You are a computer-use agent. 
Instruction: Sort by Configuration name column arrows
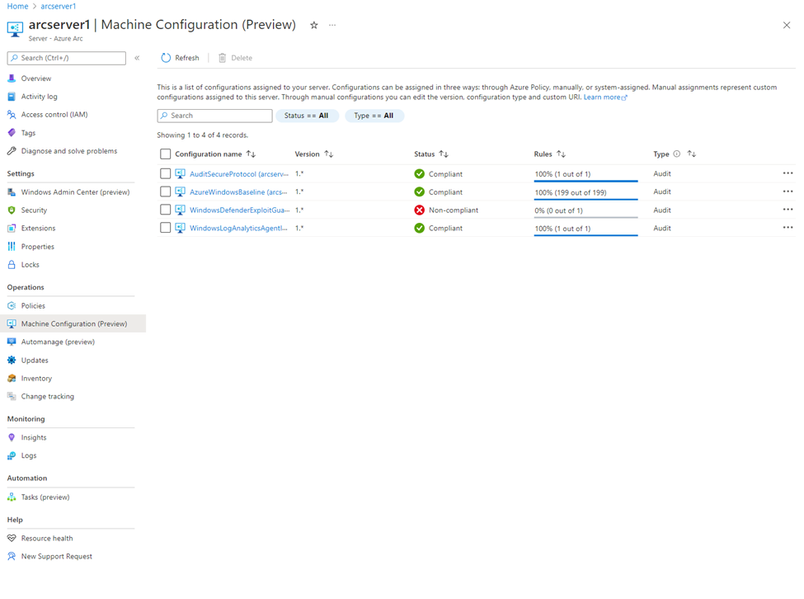pos(251,154)
